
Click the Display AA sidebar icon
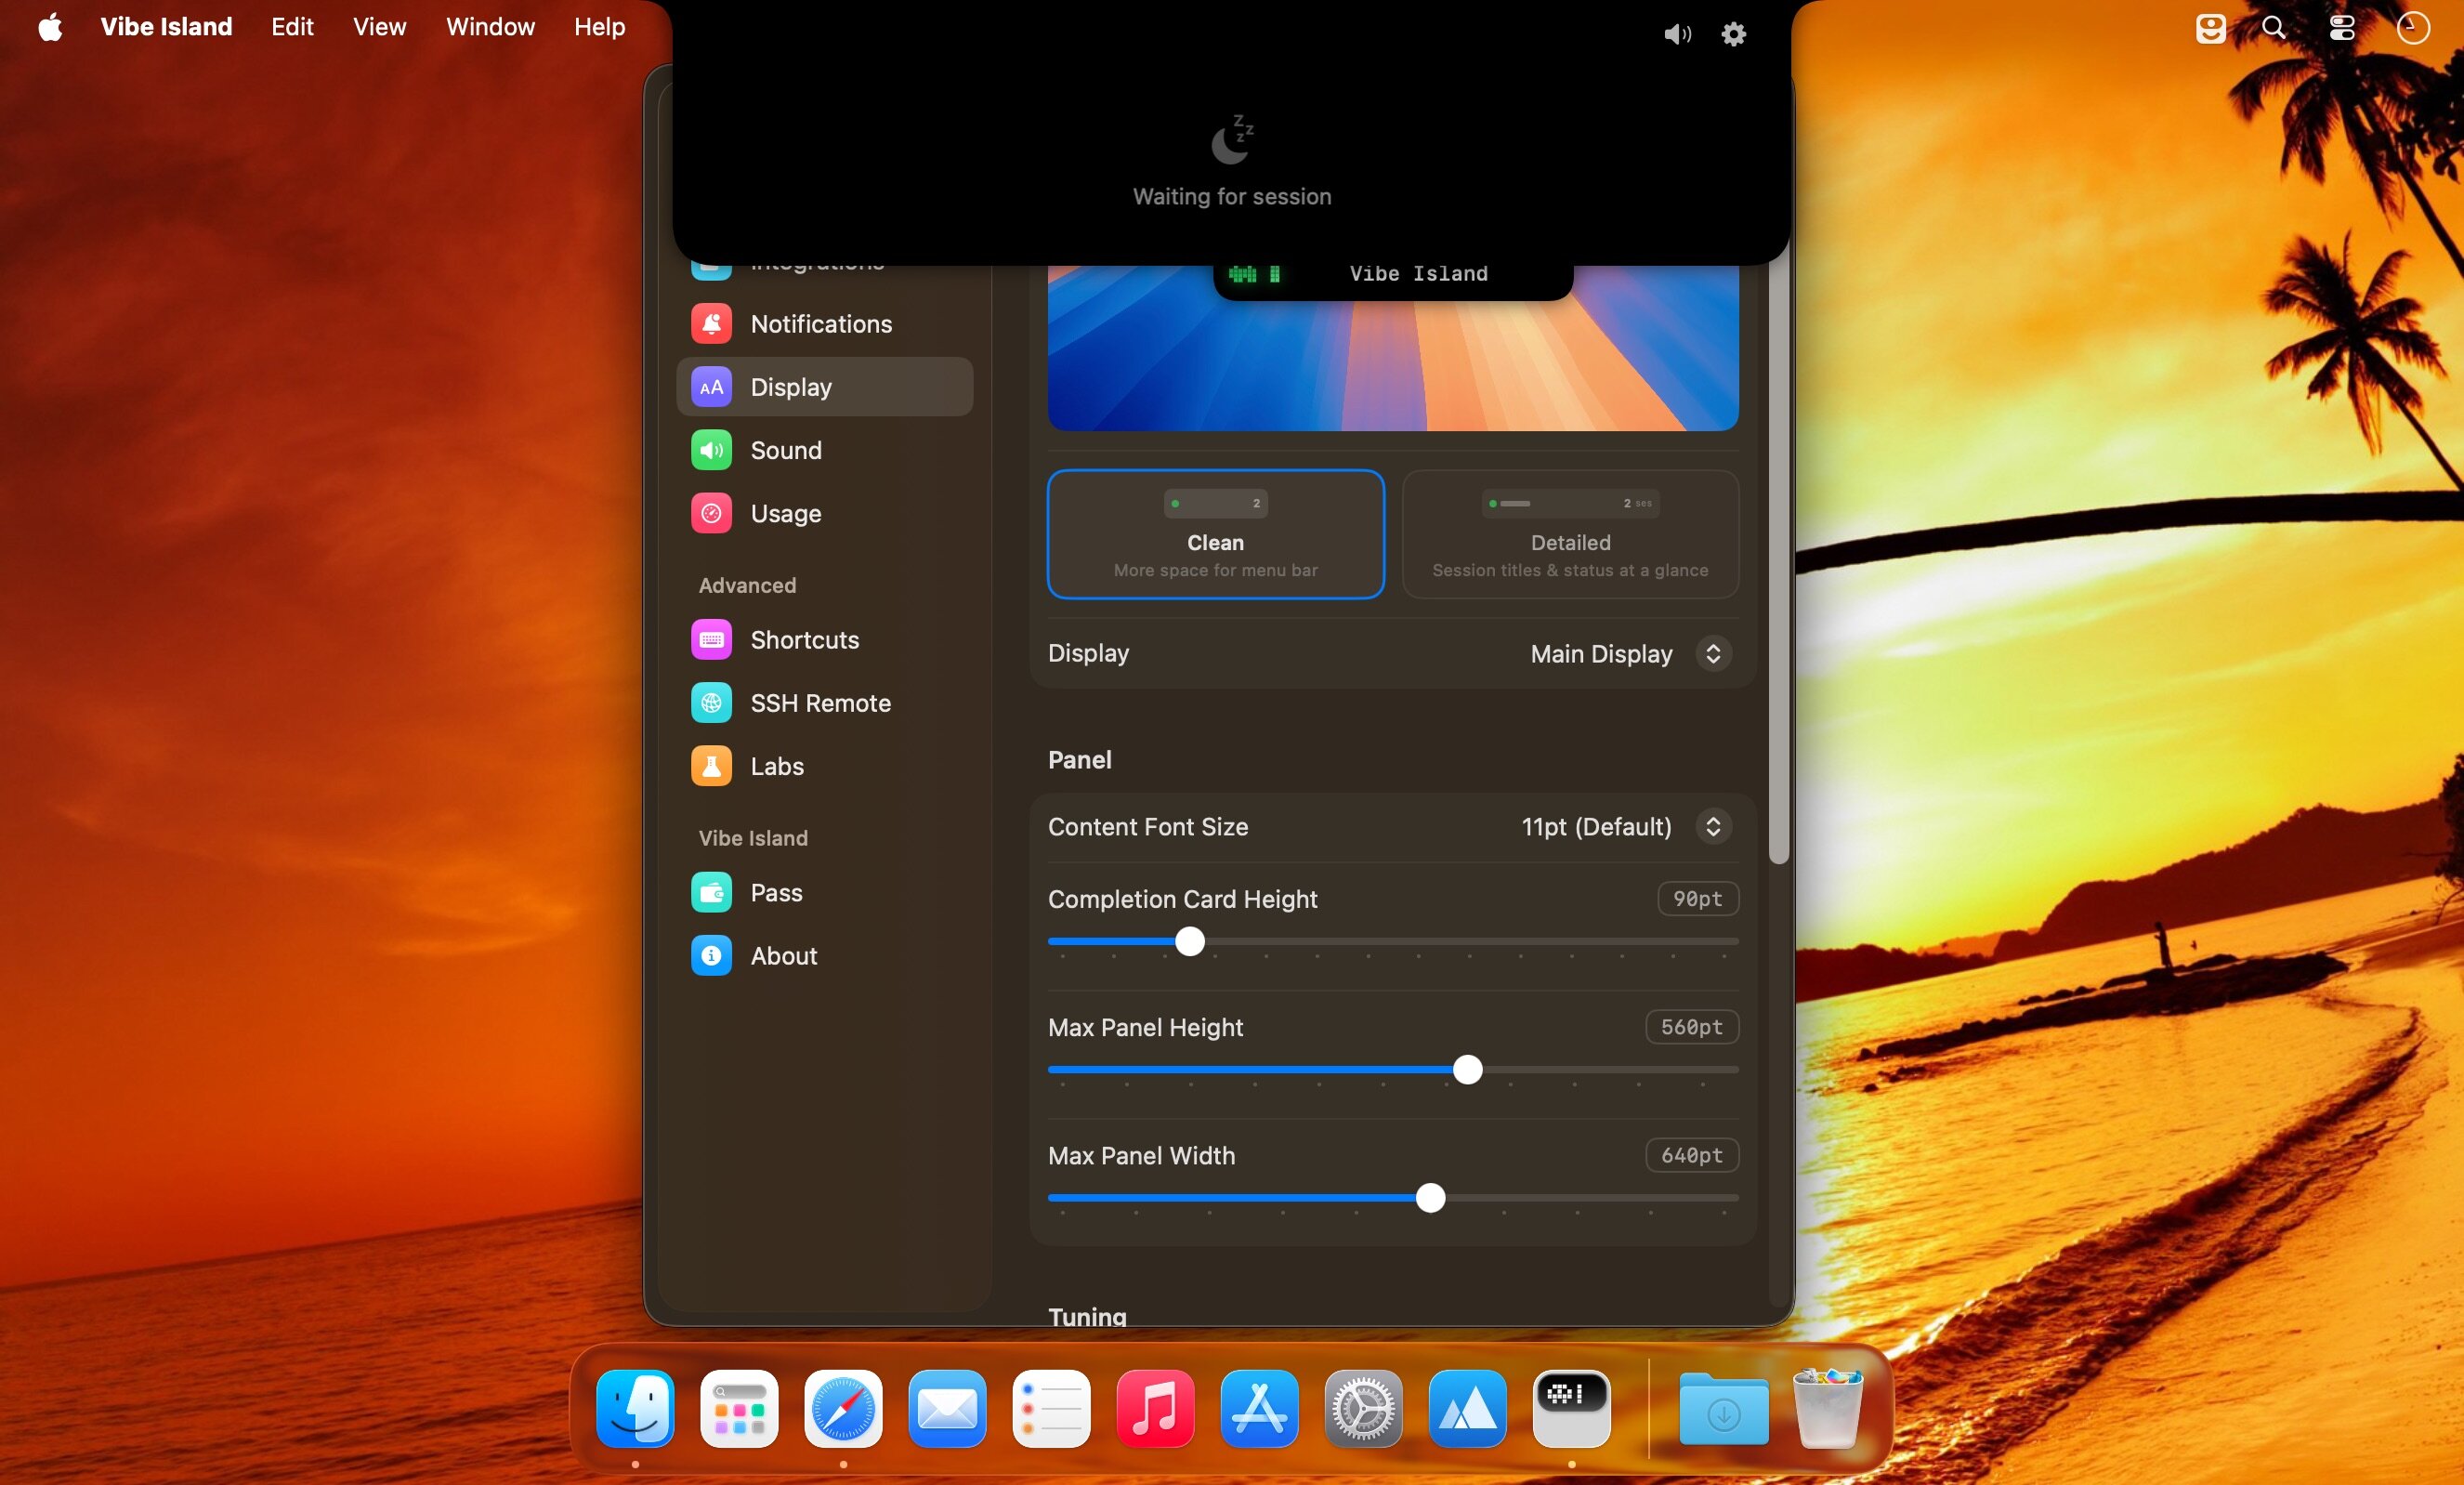711,387
